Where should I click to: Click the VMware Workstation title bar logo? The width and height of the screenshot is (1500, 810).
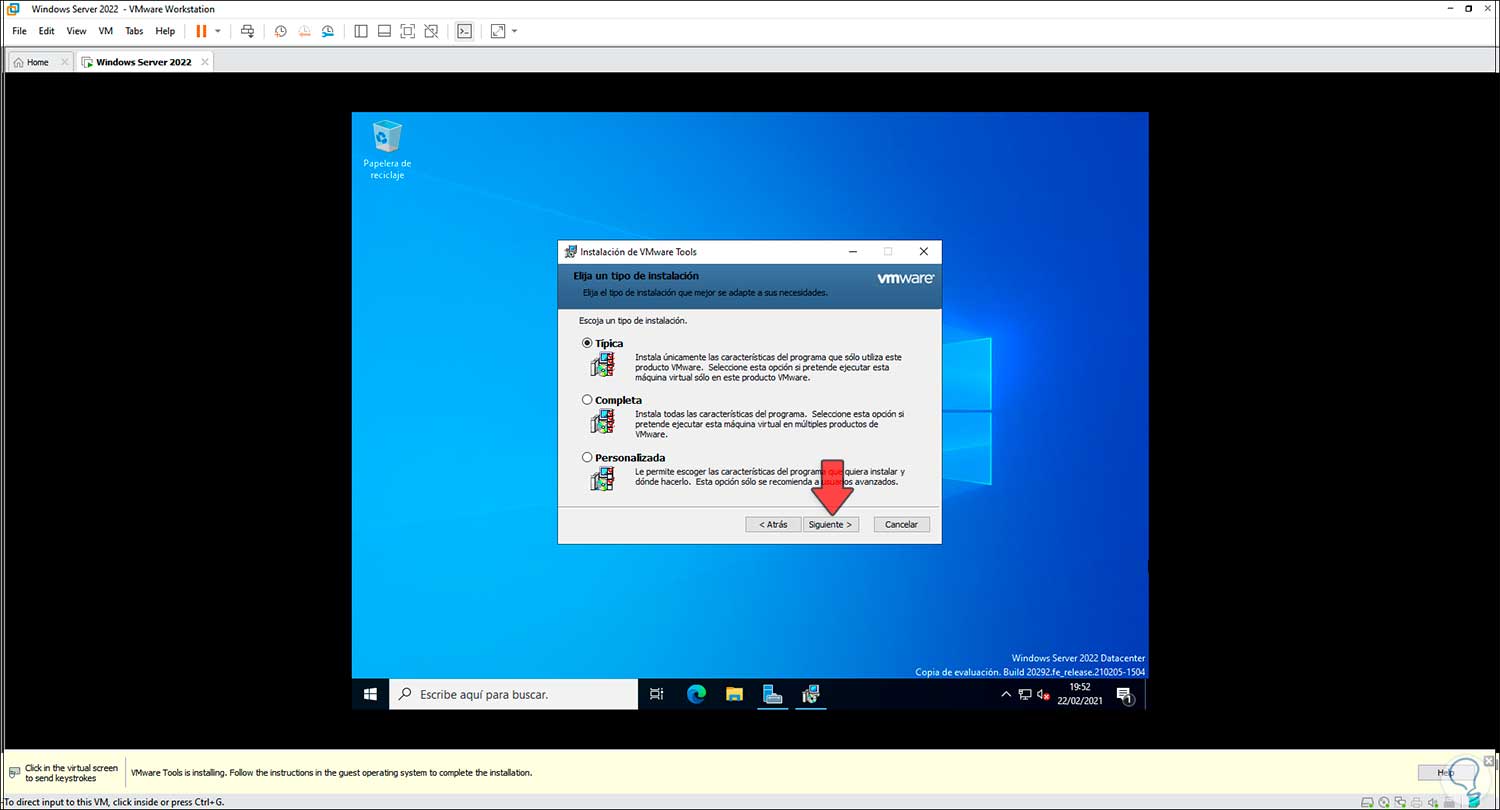click(15, 9)
